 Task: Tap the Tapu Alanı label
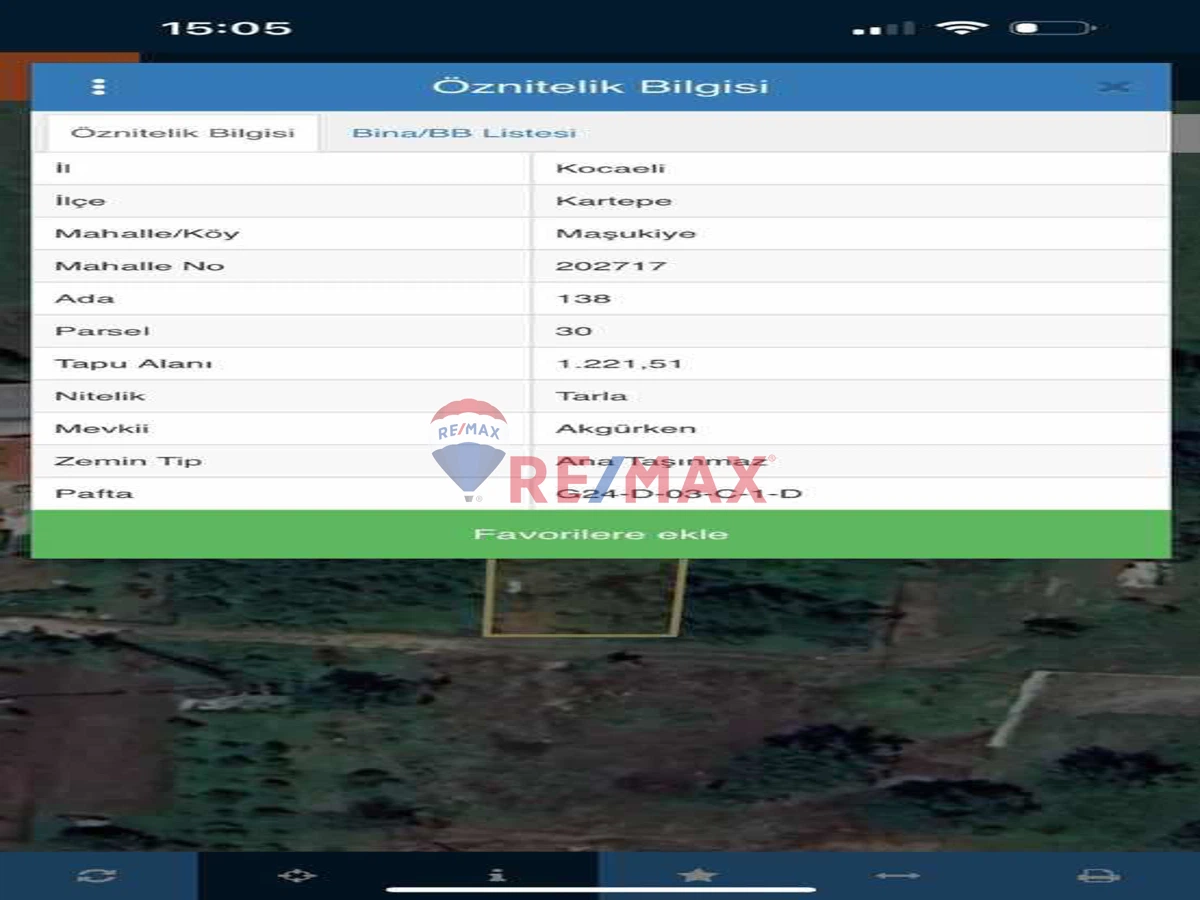coord(134,363)
